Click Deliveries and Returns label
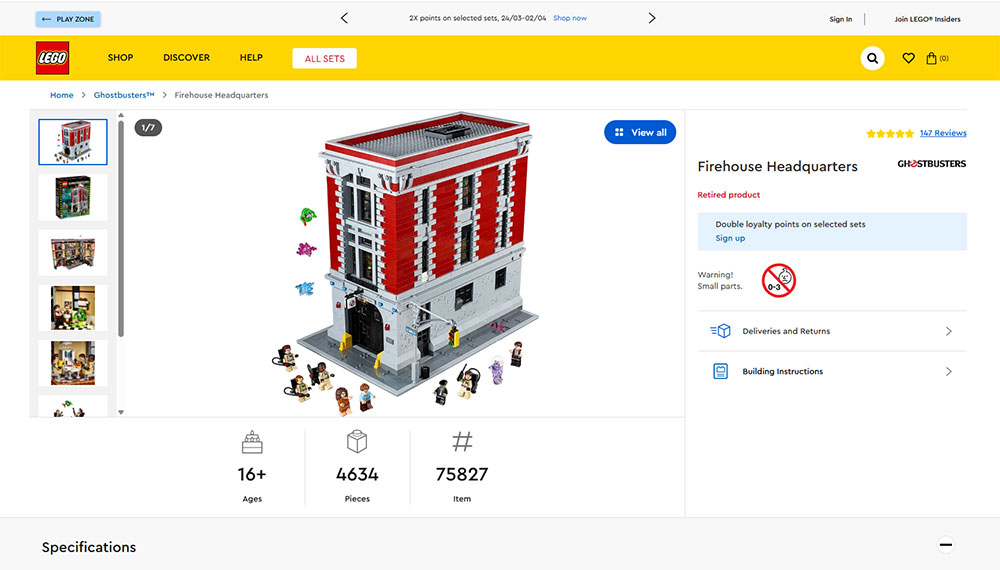Viewport: 1000px width, 570px height. [x=786, y=331]
